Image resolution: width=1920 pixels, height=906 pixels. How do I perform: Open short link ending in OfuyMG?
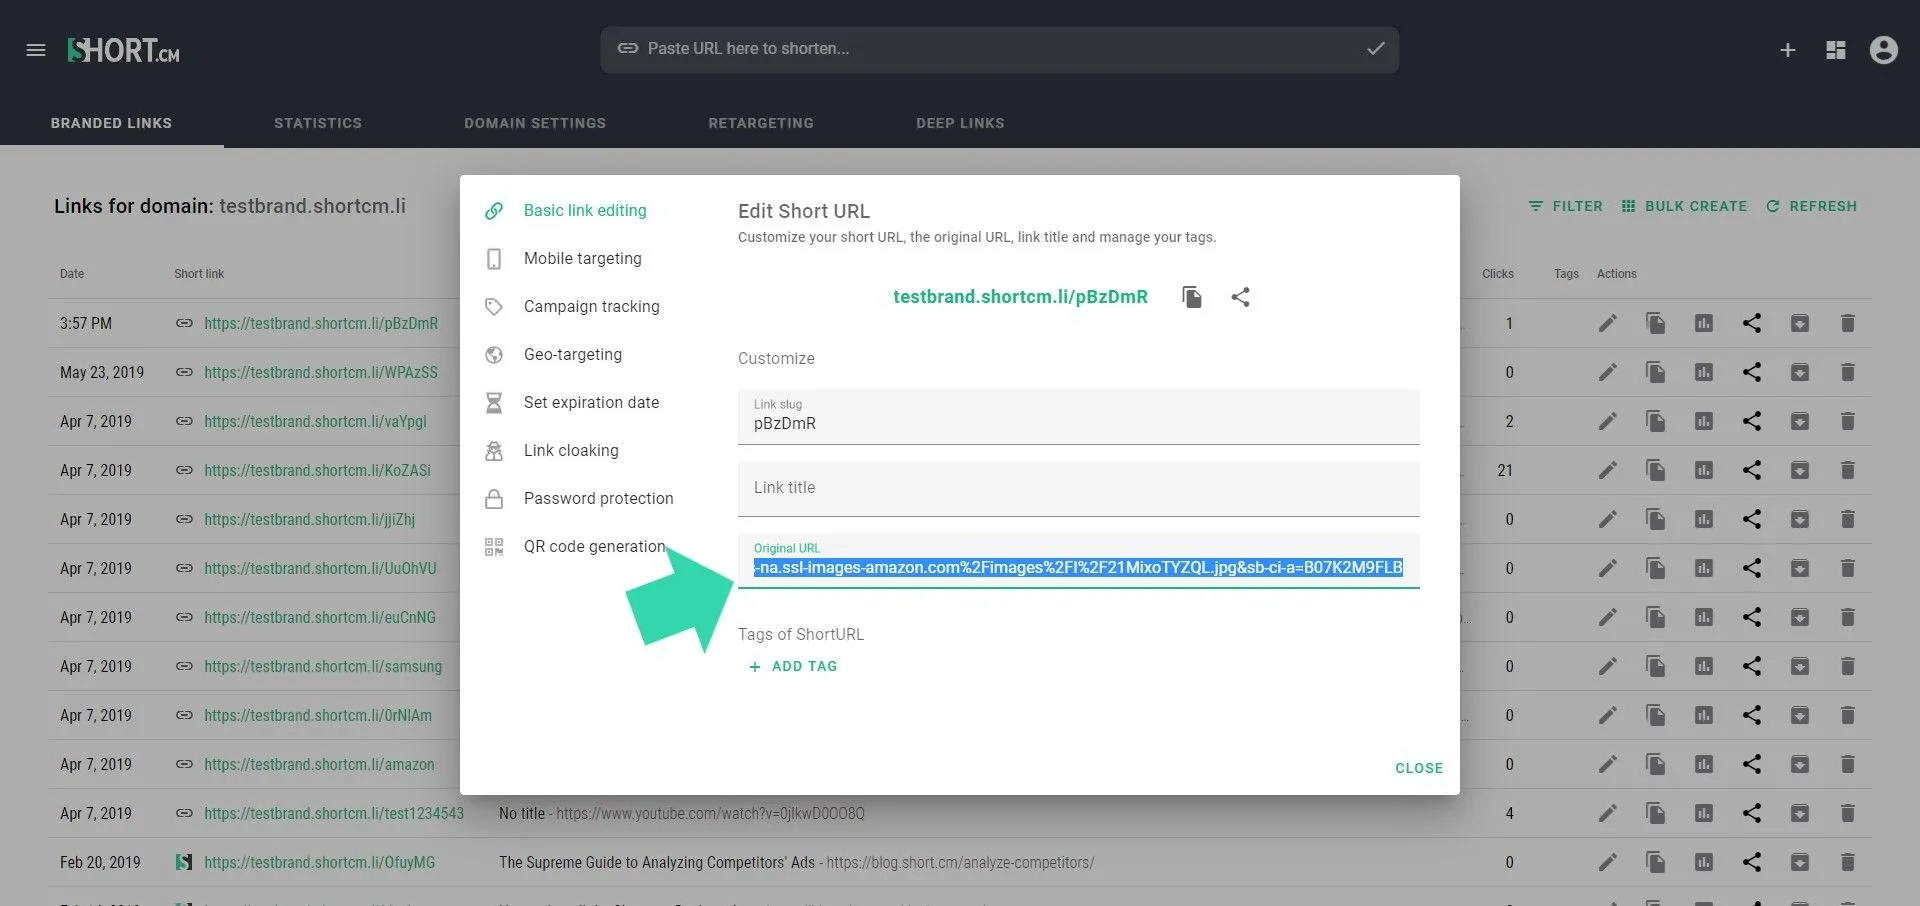pyautogui.click(x=320, y=862)
